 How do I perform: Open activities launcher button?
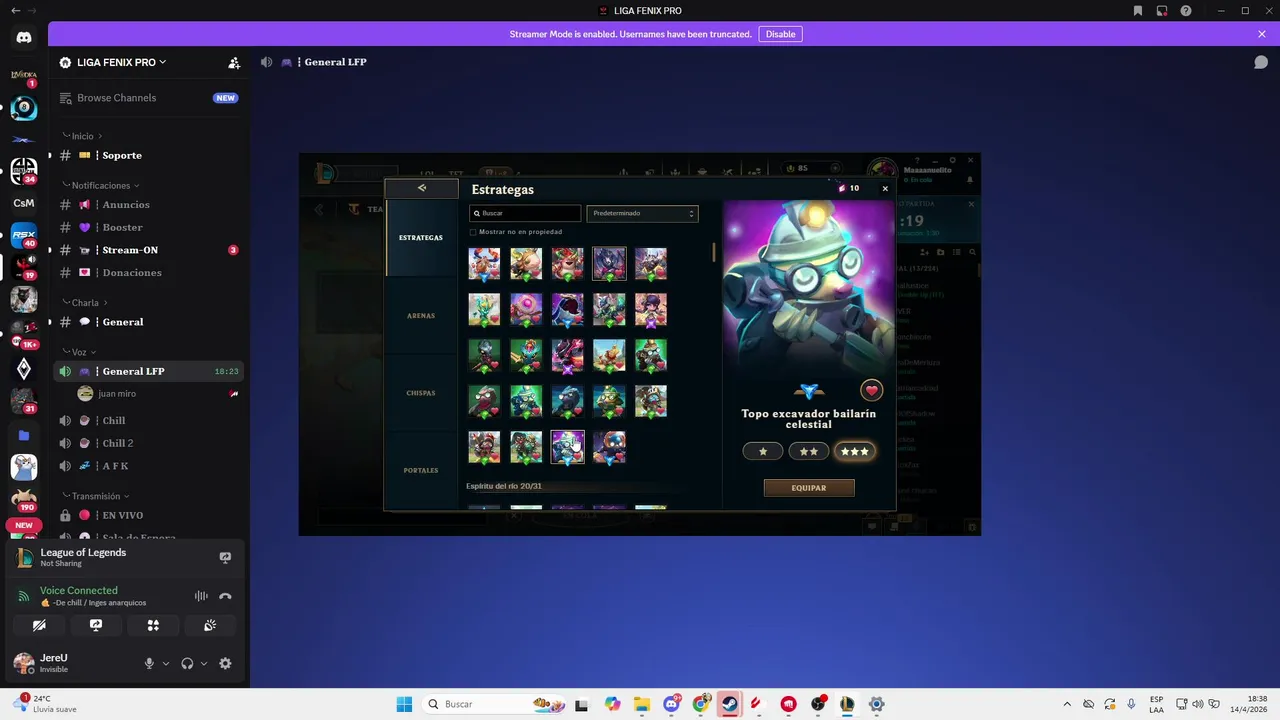click(153, 625)
